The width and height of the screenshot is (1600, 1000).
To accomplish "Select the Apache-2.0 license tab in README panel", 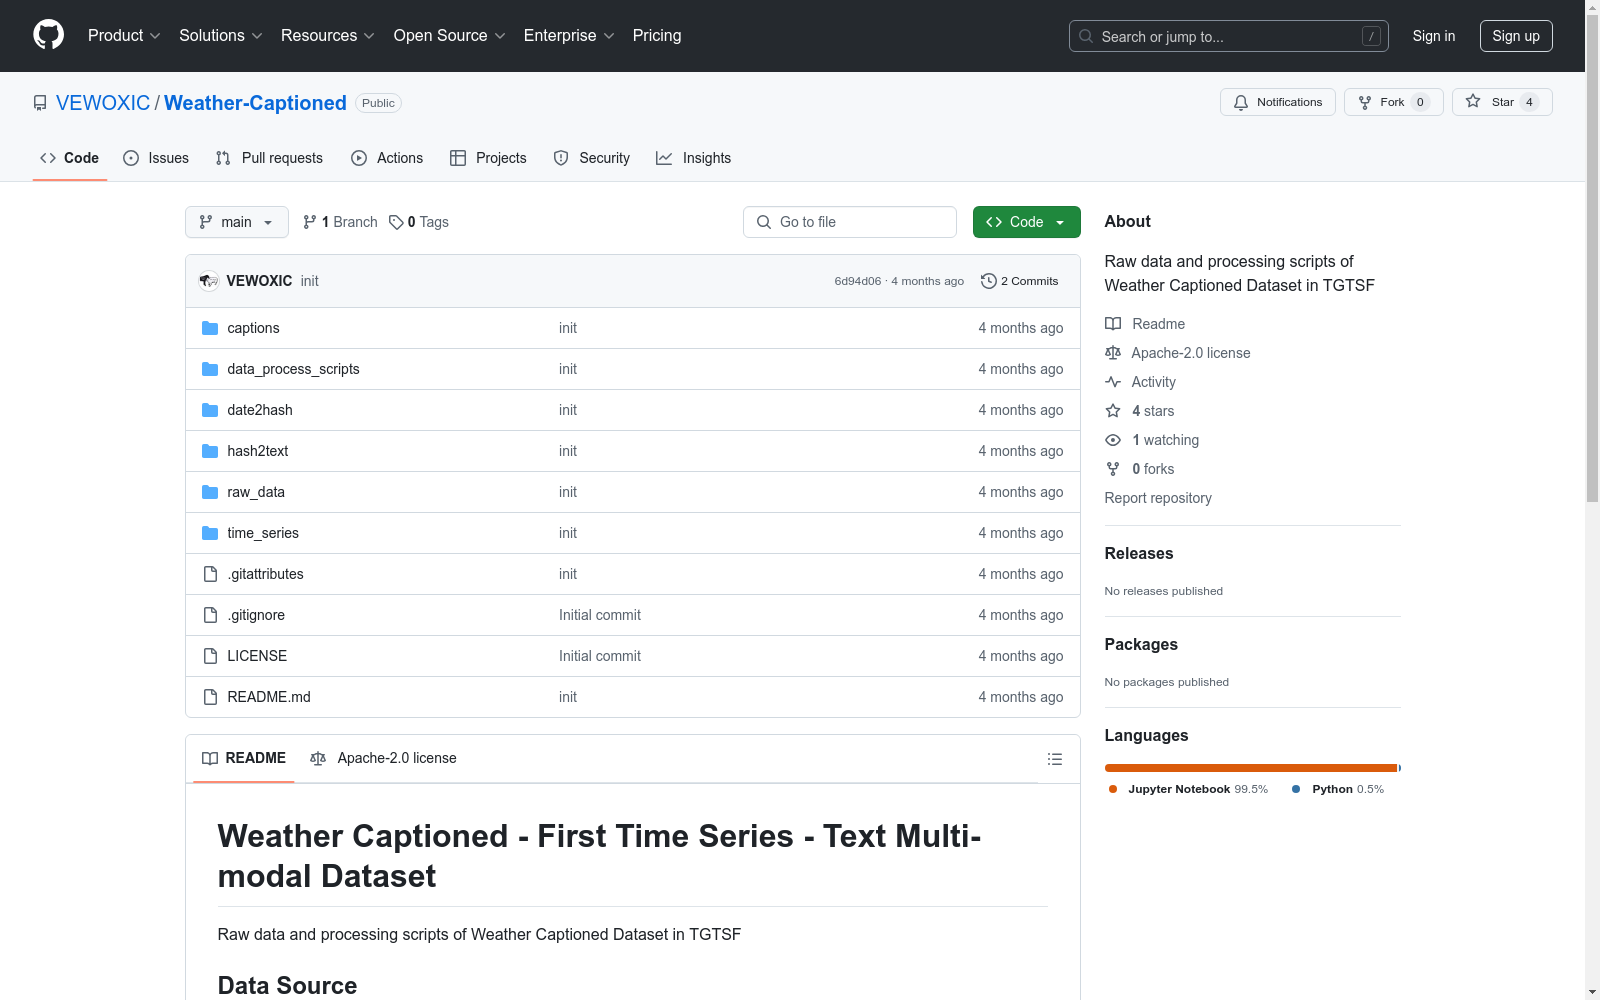I will coord(383,758).
